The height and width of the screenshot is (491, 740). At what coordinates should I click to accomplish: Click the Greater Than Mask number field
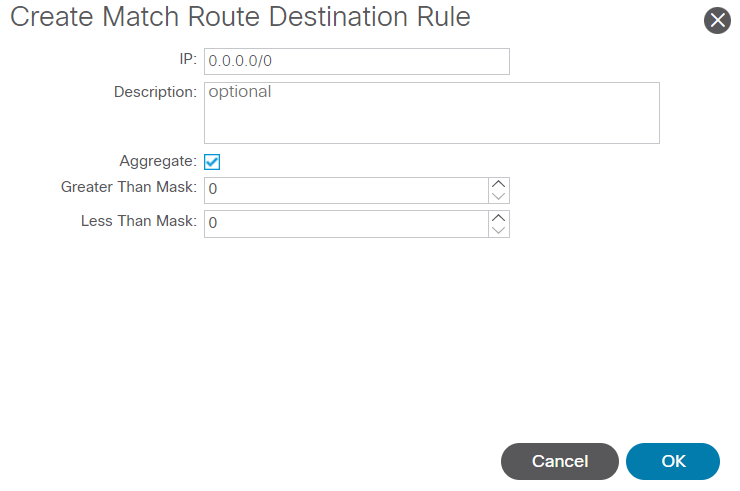pyautogui.click(x=346, y=190)
